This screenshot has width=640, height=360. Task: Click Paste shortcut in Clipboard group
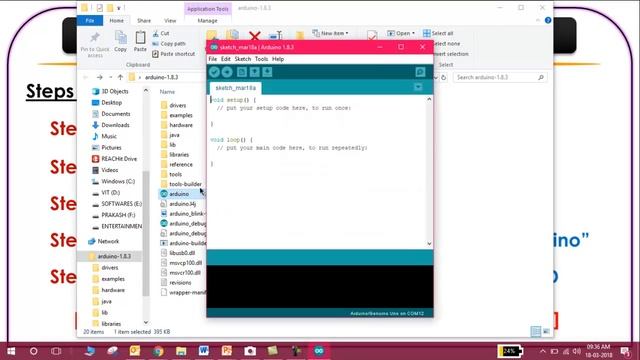pos(173,54)
